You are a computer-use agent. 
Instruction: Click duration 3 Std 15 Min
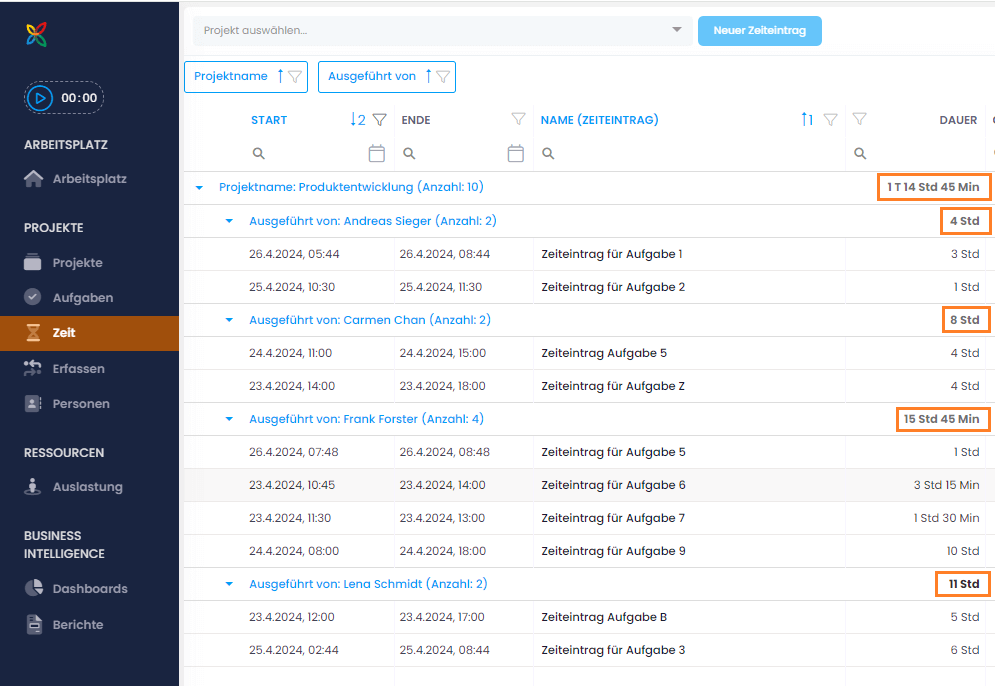click(x=946, y=485)
